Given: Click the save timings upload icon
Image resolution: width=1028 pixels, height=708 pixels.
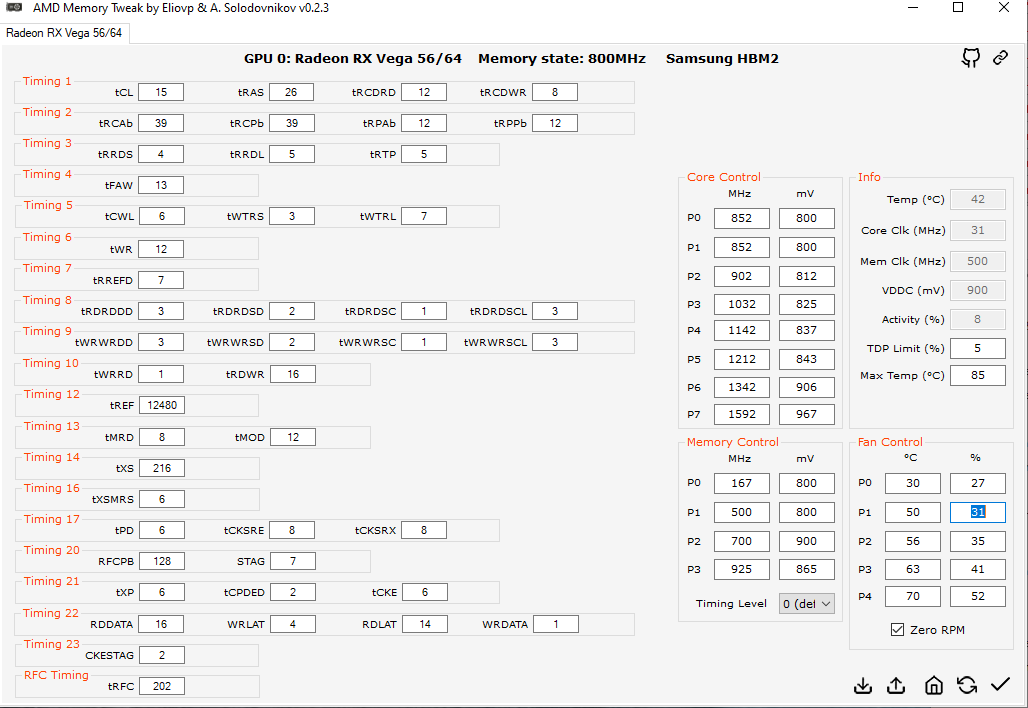Looking at the screenshot, I should [896, 686].
